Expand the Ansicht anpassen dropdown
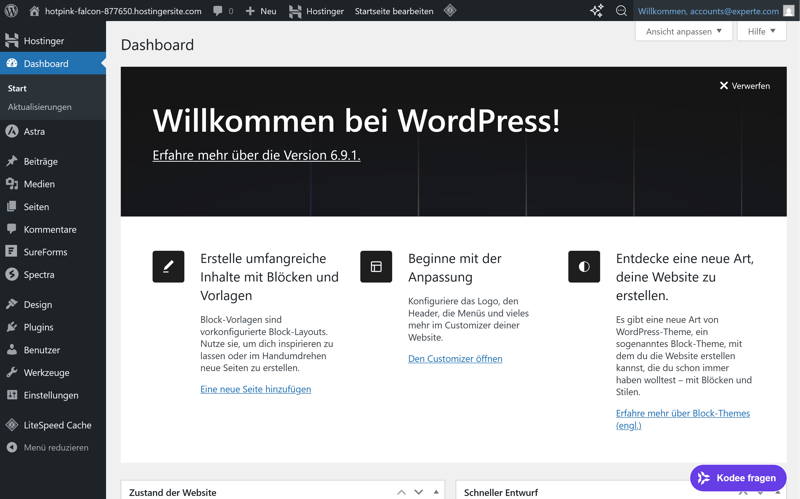This screenshot has width=800, height=499. [x=683, y=31]
